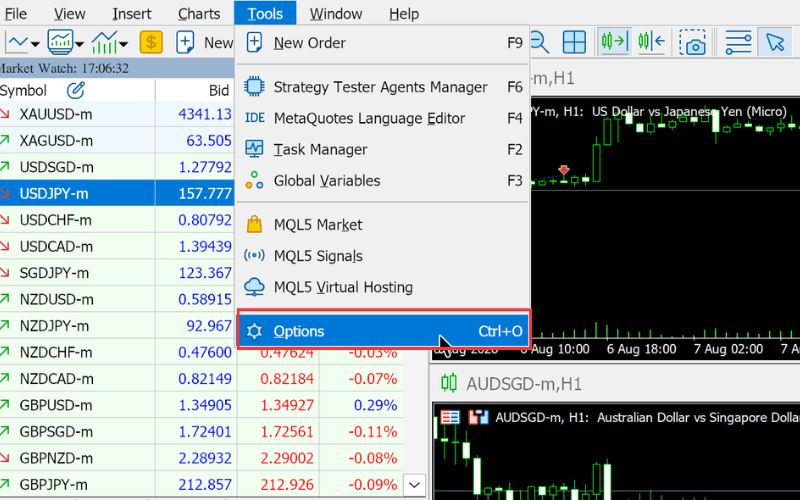The height and width of the screenshot is (500, 800).
Task: Open Global Variables entry
Action: 384,180
